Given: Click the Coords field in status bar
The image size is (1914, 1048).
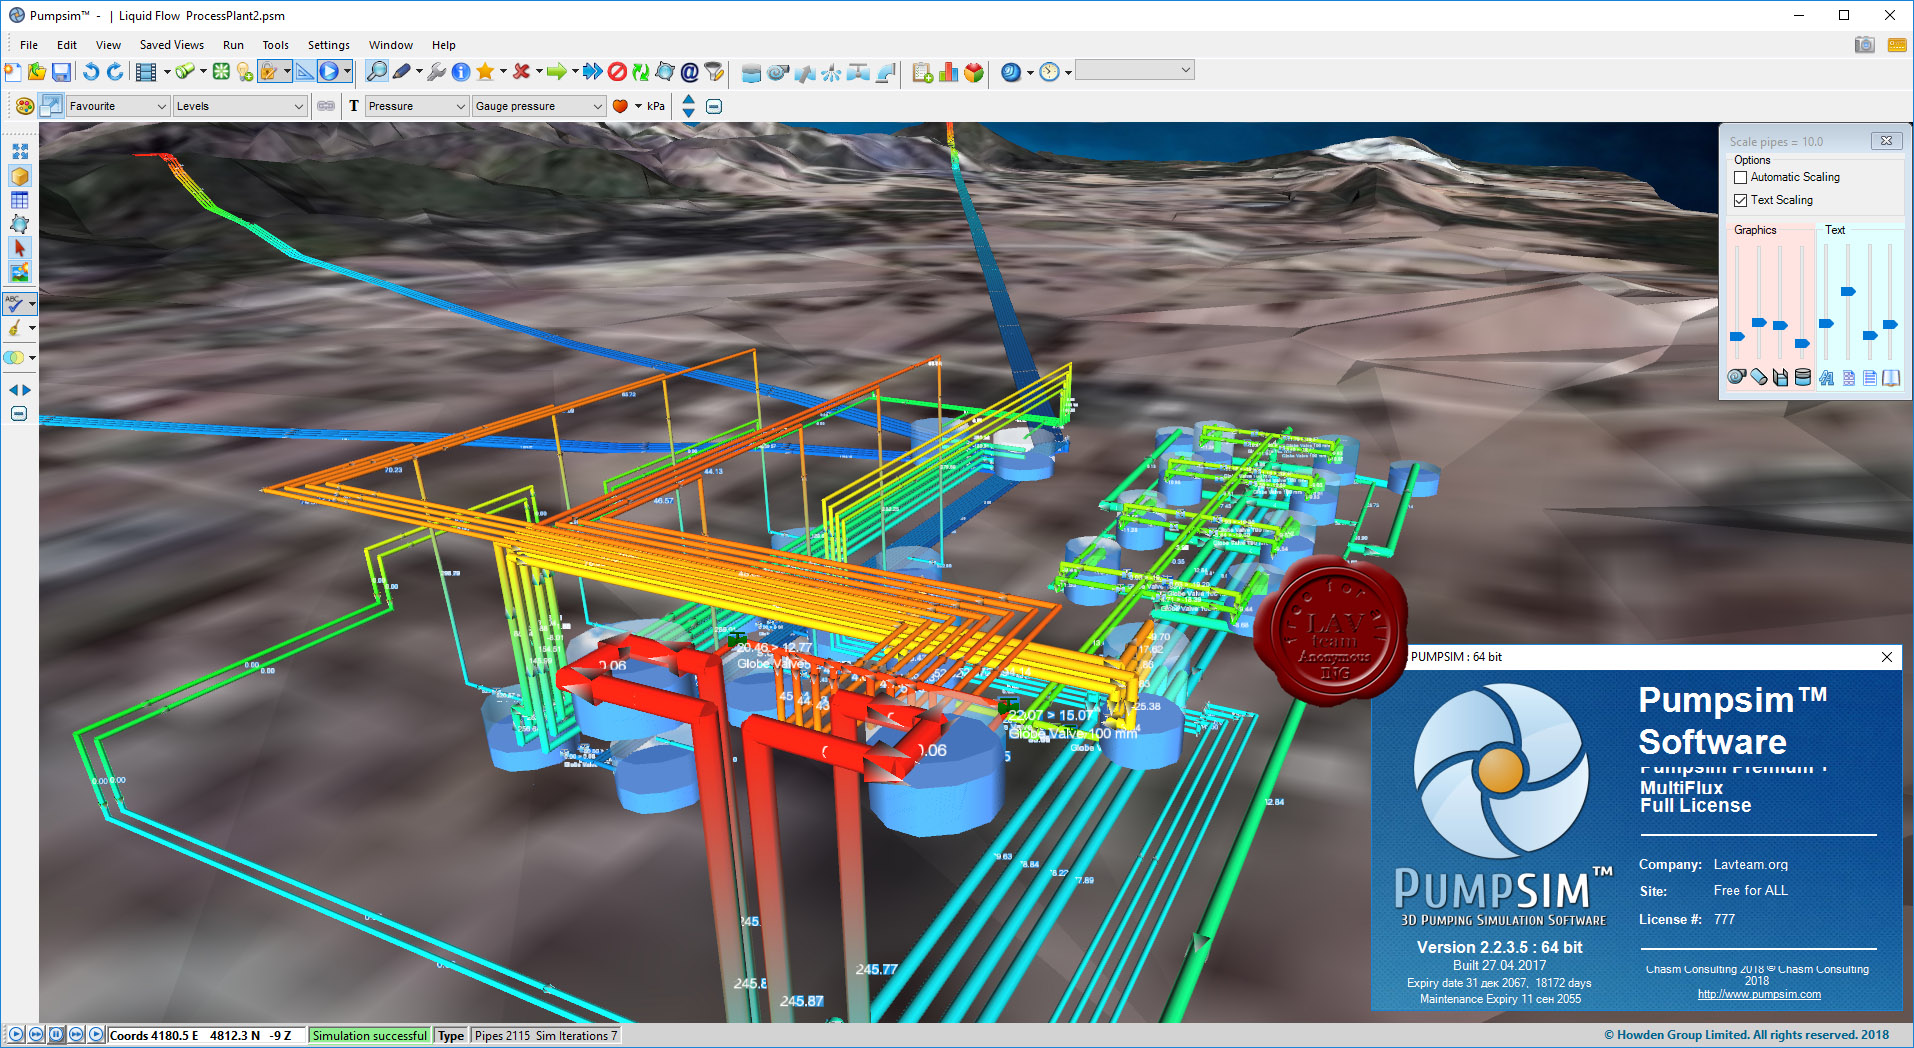Looking at the screenshot, I should point(207,1035).
